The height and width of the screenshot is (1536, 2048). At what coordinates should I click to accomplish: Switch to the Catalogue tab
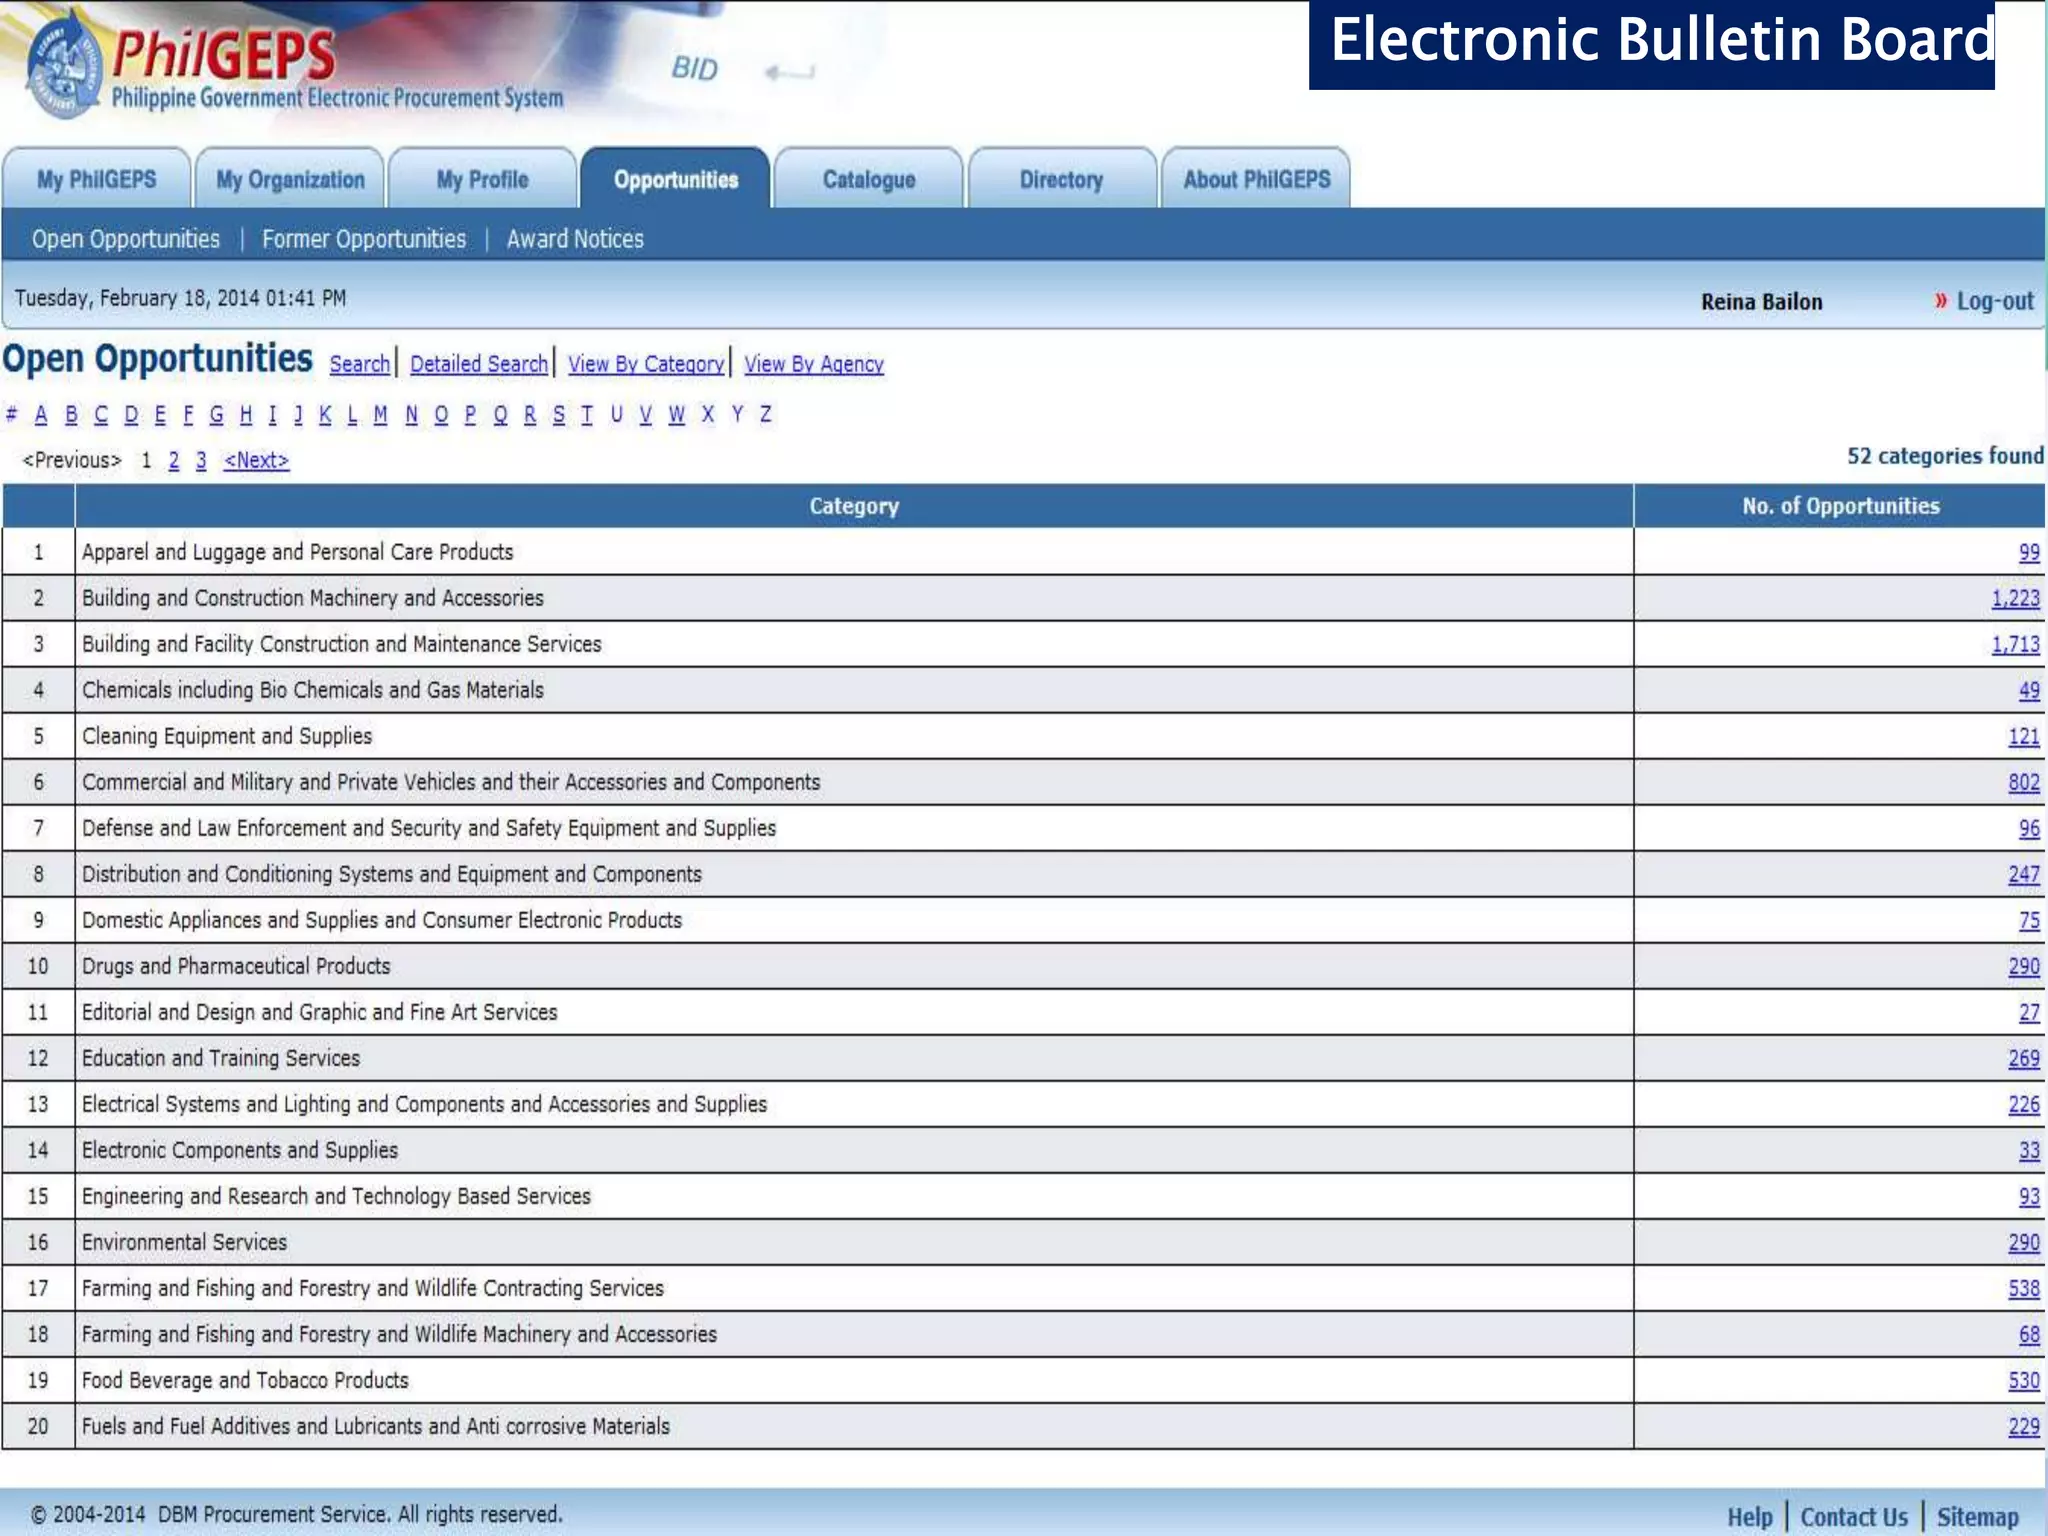869,180
